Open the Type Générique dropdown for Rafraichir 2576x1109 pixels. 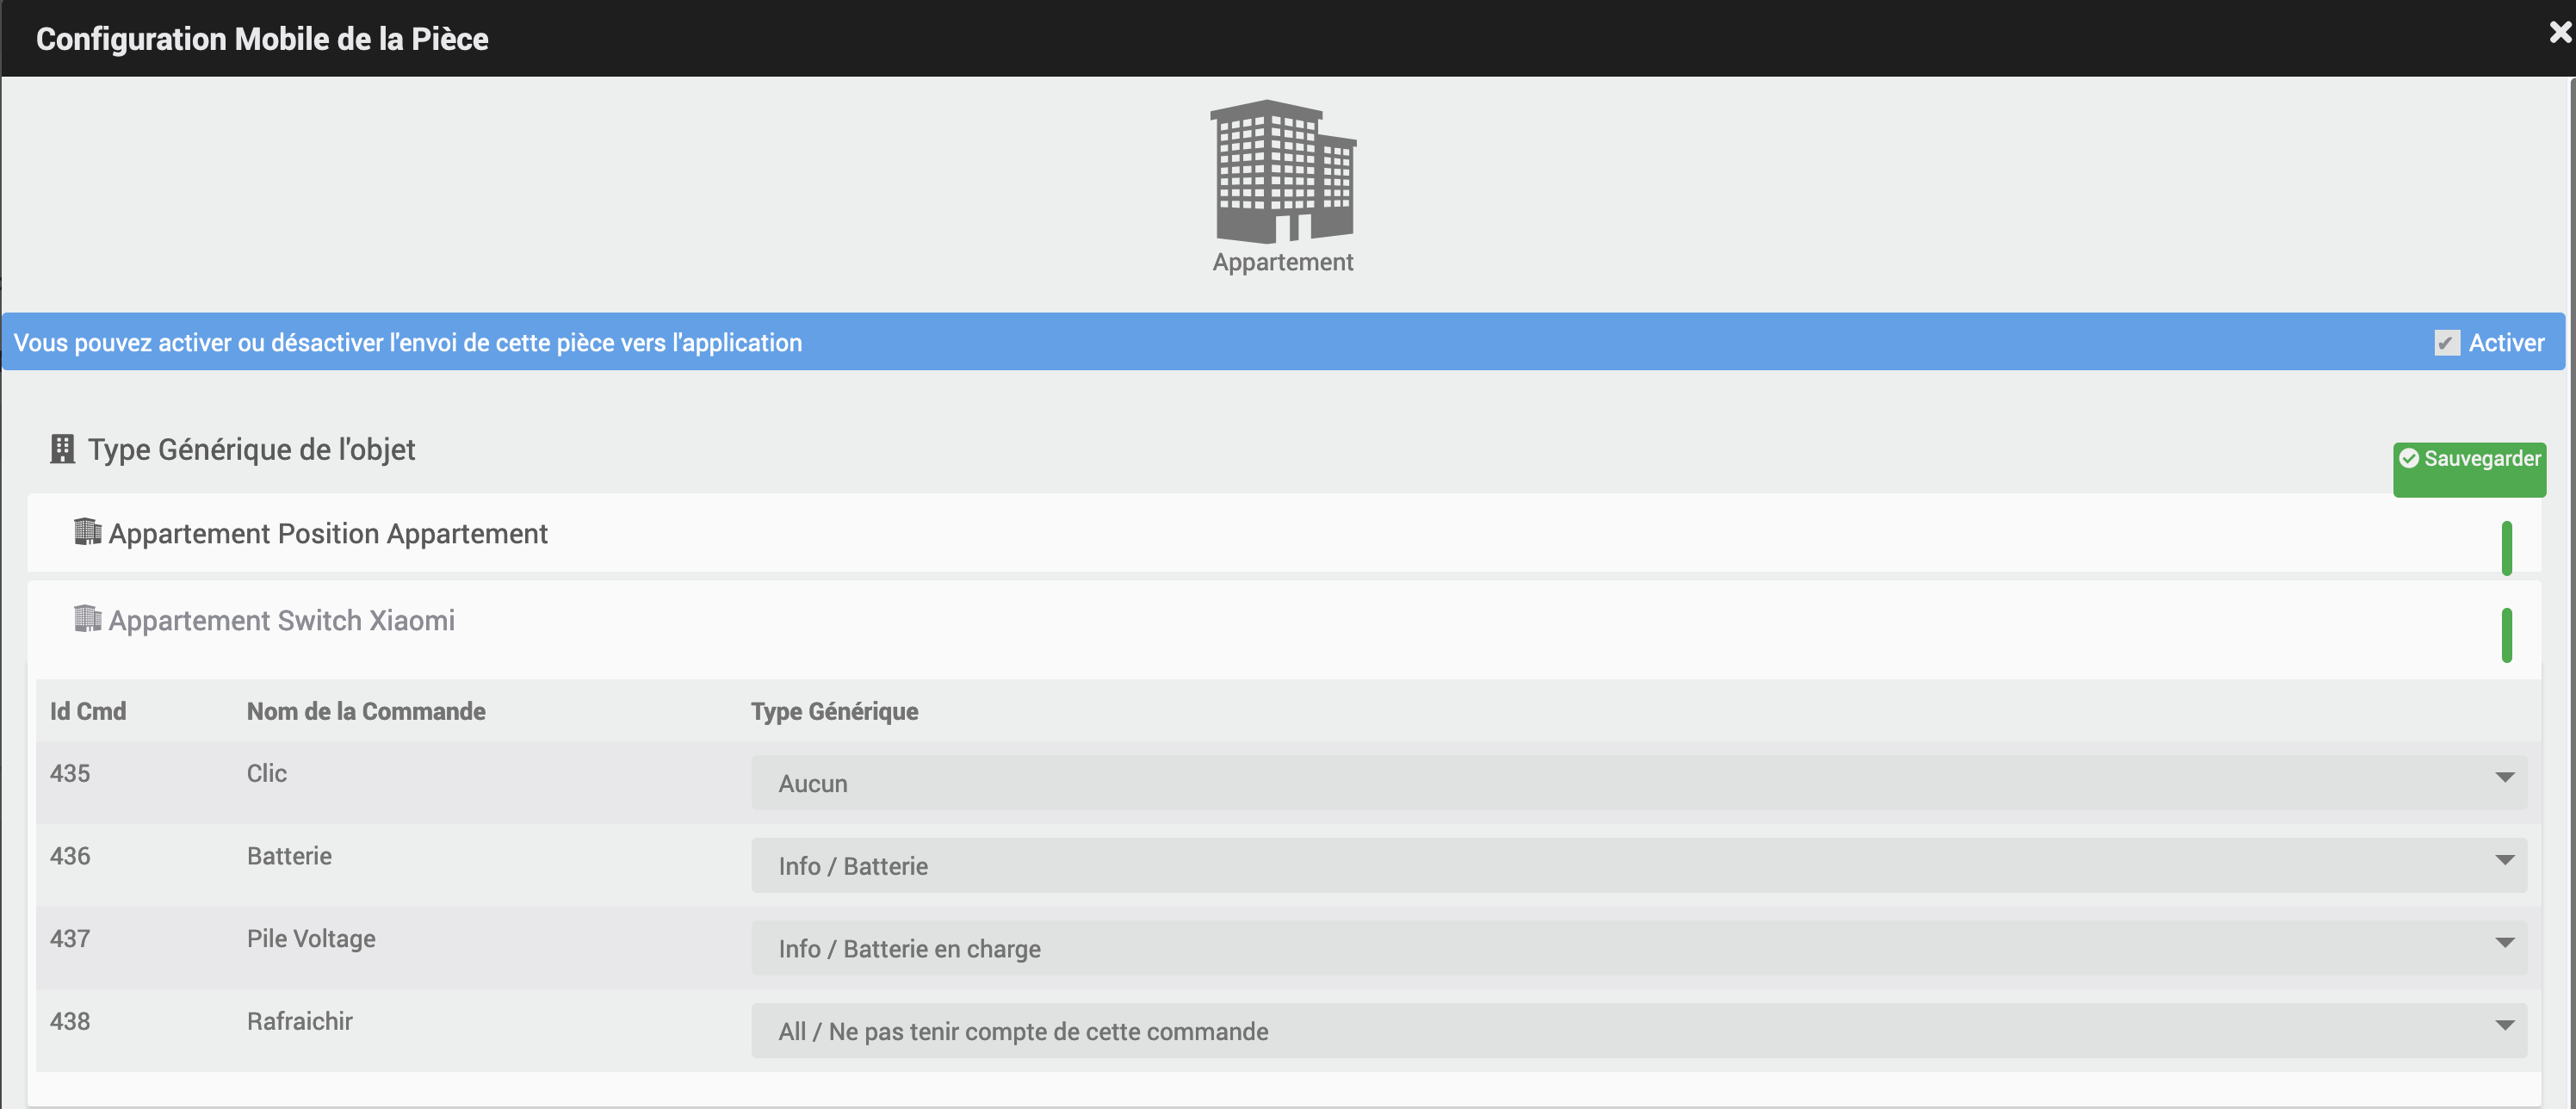click(x=1639, y=1031)
